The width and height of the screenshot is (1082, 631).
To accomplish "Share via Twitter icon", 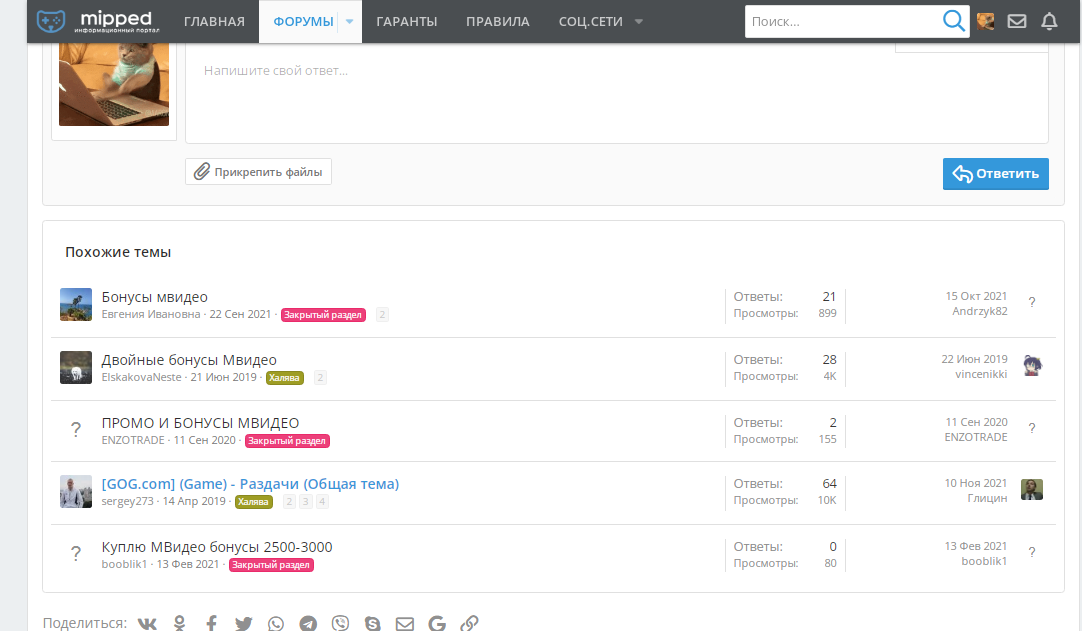I will coord(244,623).
